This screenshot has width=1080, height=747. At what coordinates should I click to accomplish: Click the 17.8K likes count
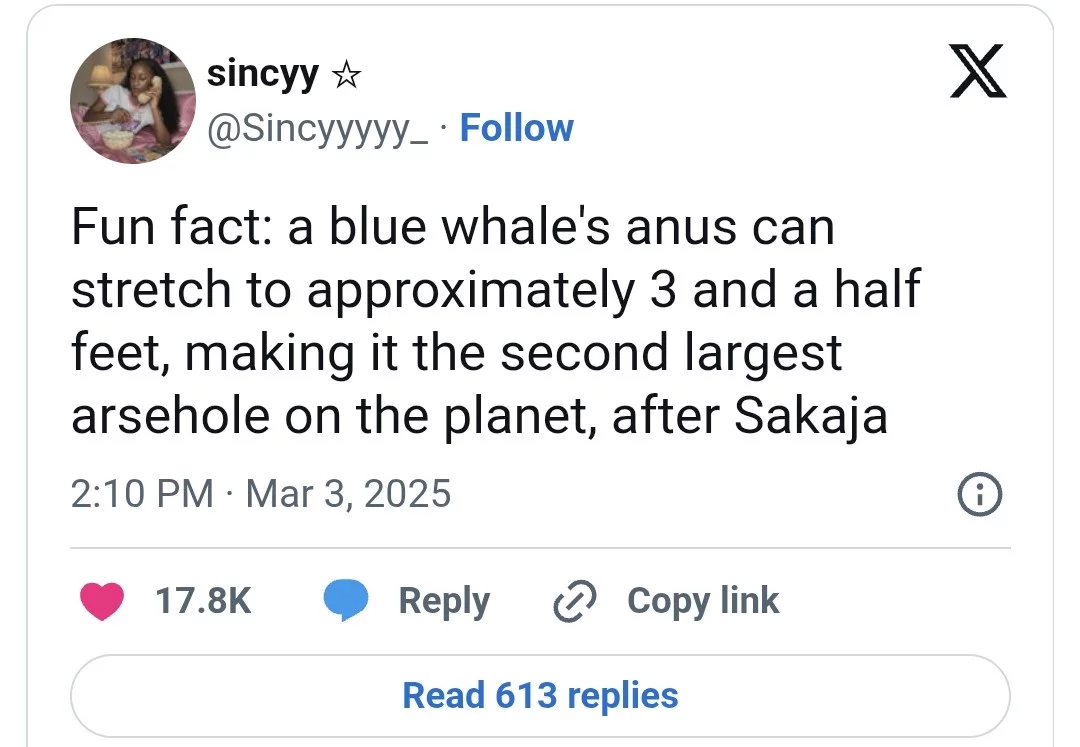[x=203, y=601]
